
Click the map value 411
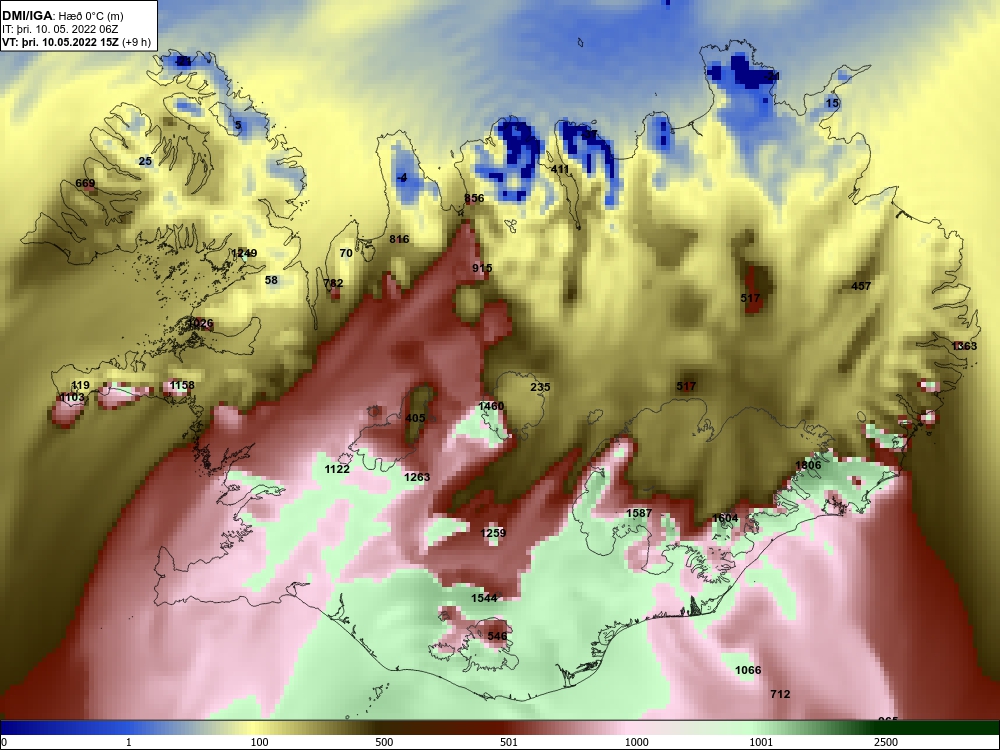click(x=560, y=169)
